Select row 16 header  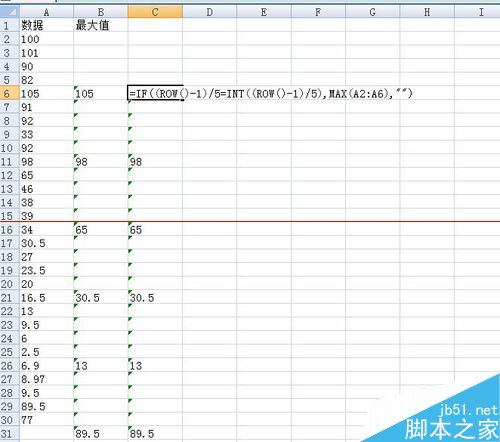pos(10,229)
